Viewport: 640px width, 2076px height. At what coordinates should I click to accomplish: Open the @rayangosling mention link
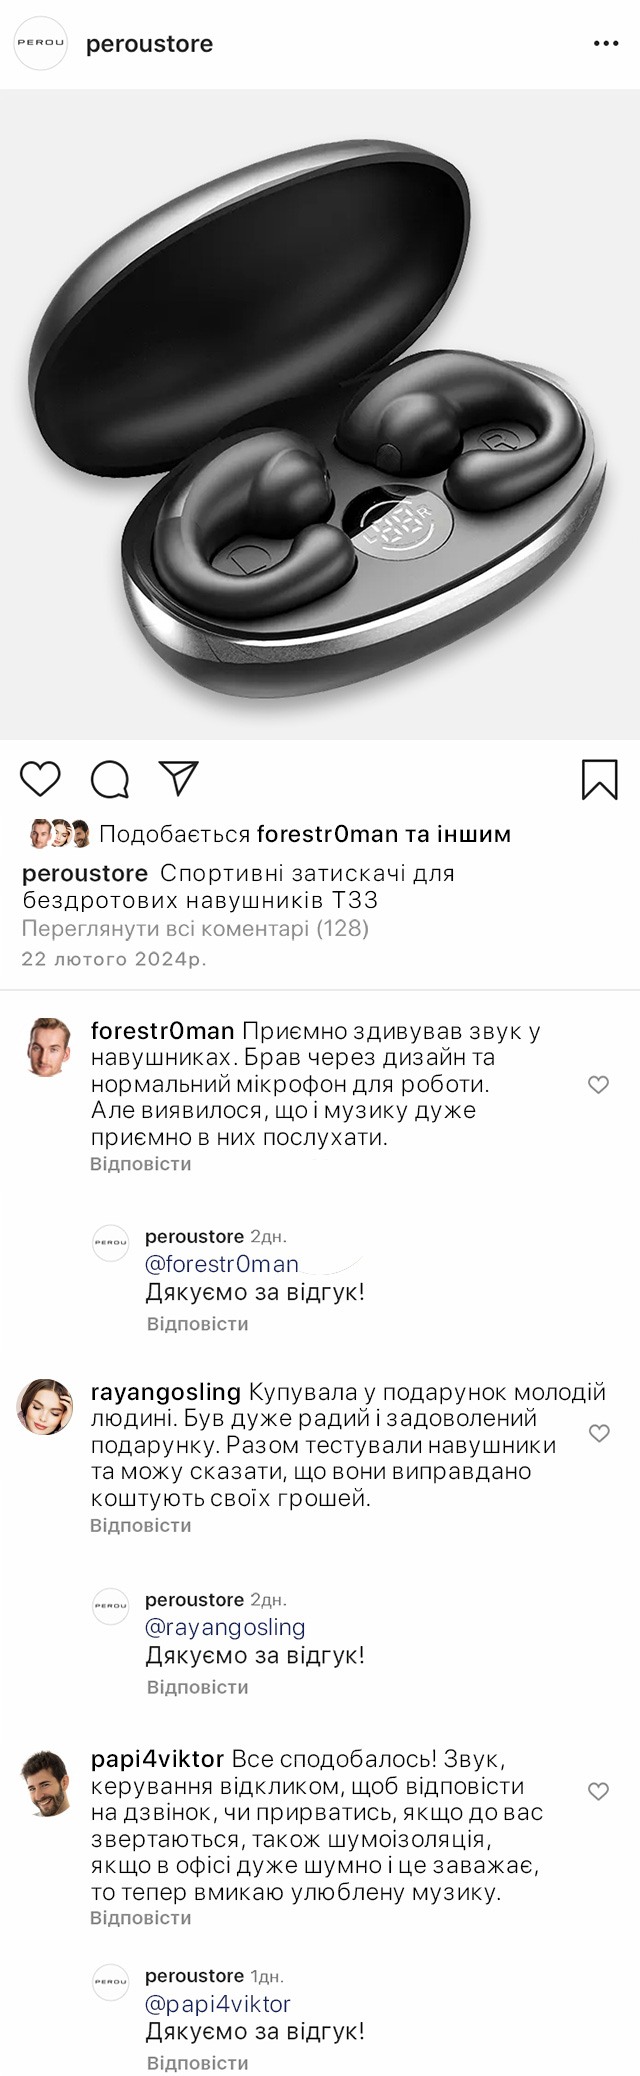[x=225, y=1627]
